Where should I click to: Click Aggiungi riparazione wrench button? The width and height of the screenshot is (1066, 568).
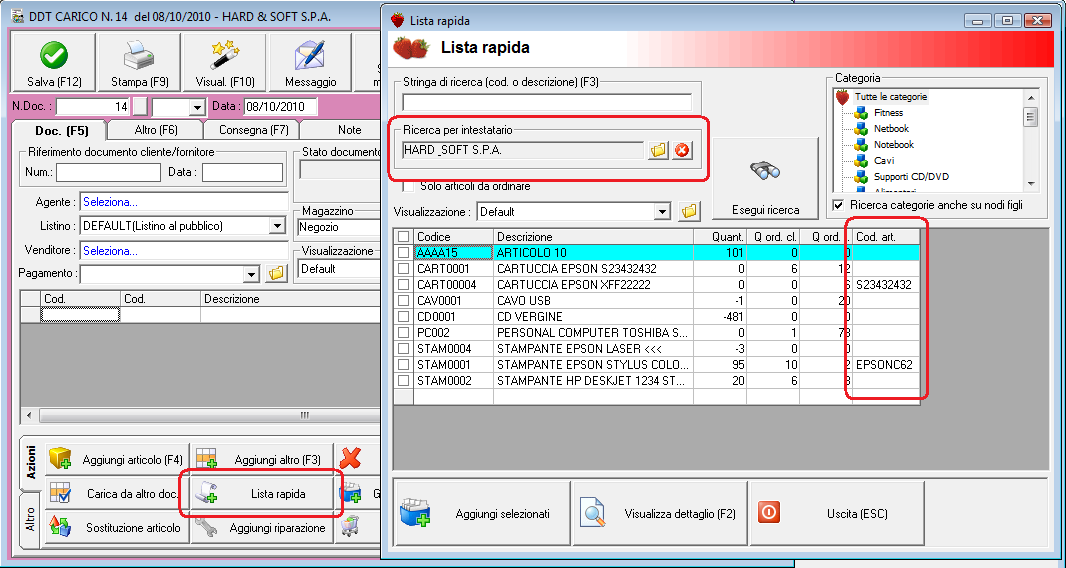click(x=263, y=527)
